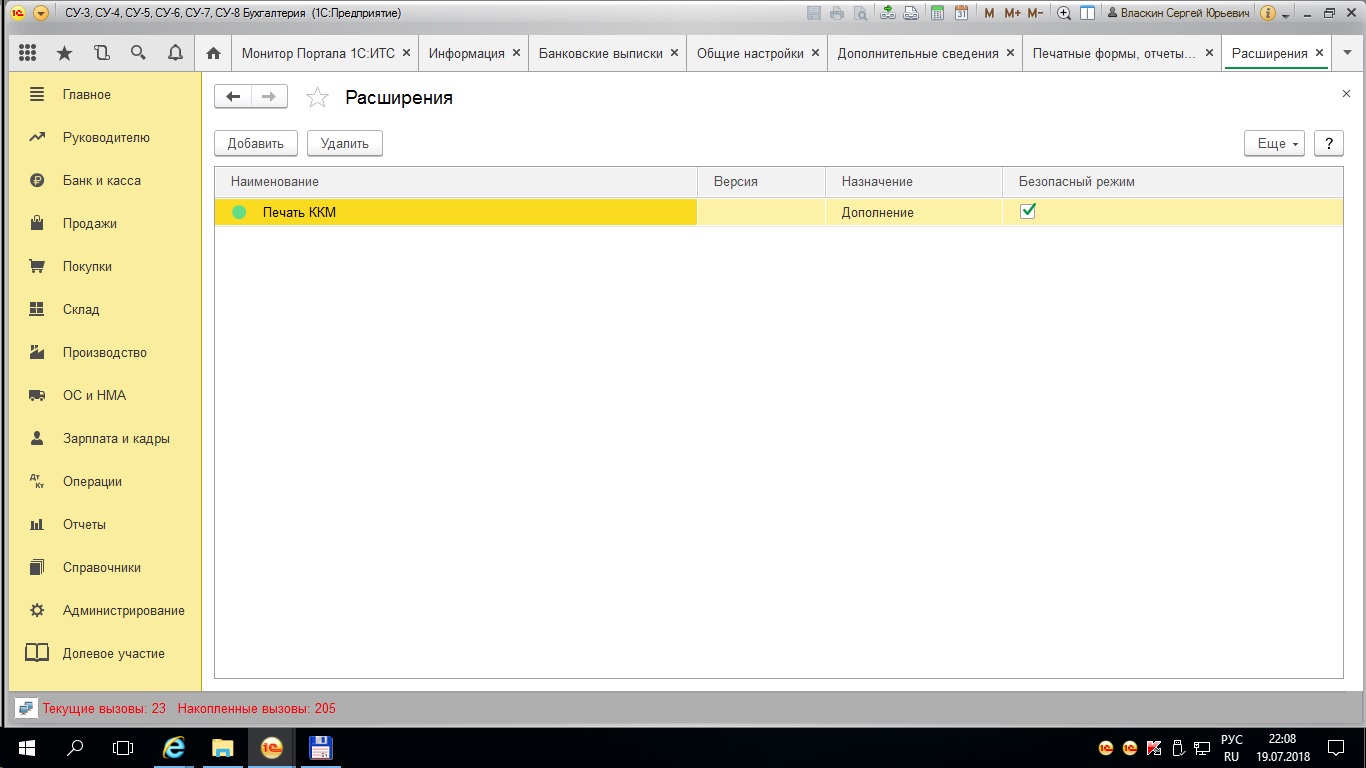This screenshot has height=768, width=1366.
Task: Open Internet Explorer from the taskbar
Action: [174, 747]
